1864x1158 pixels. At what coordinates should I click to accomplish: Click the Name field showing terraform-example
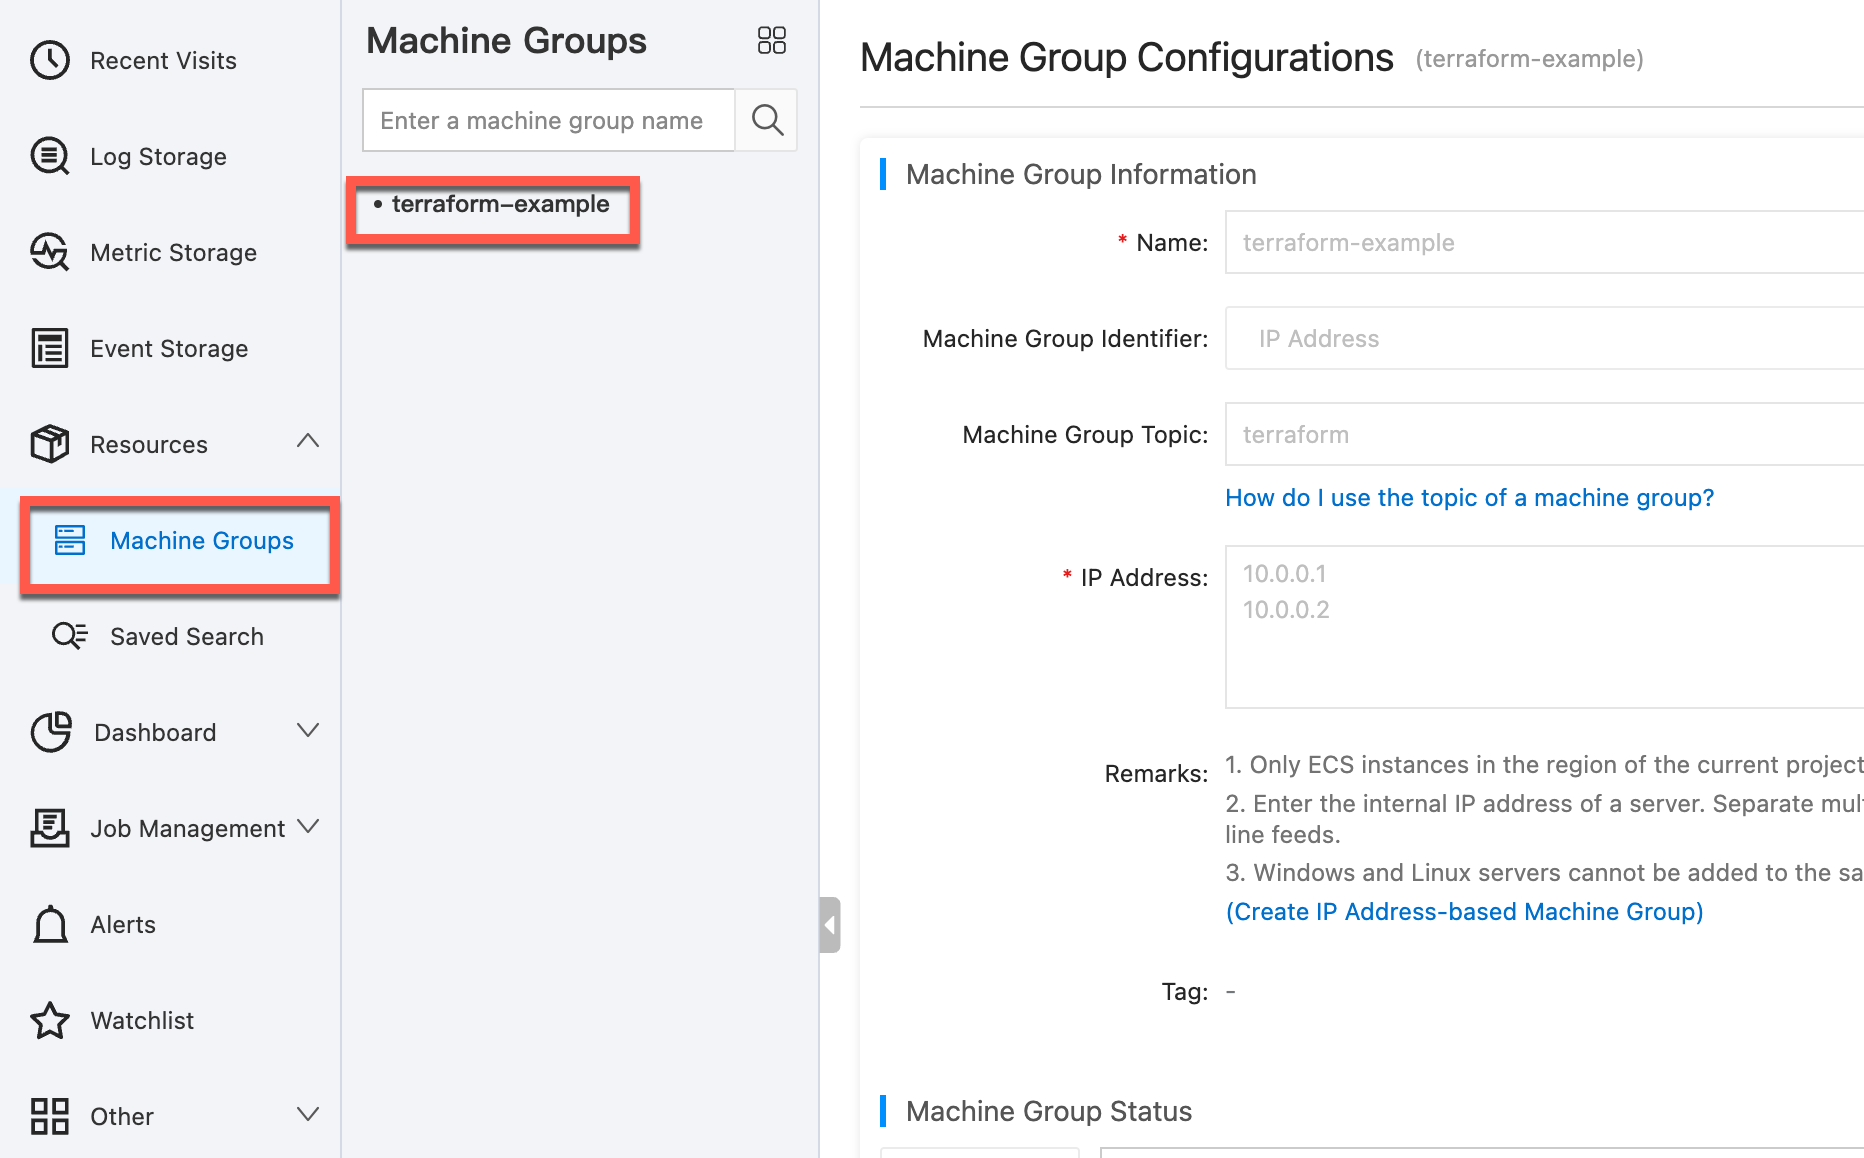pyautogui.click(x=1544, y=242)
